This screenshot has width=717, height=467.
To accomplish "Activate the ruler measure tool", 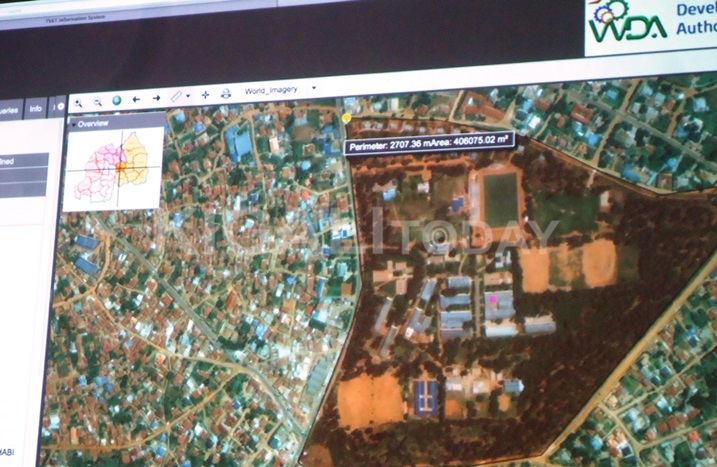I will click(x=176, y=97).
